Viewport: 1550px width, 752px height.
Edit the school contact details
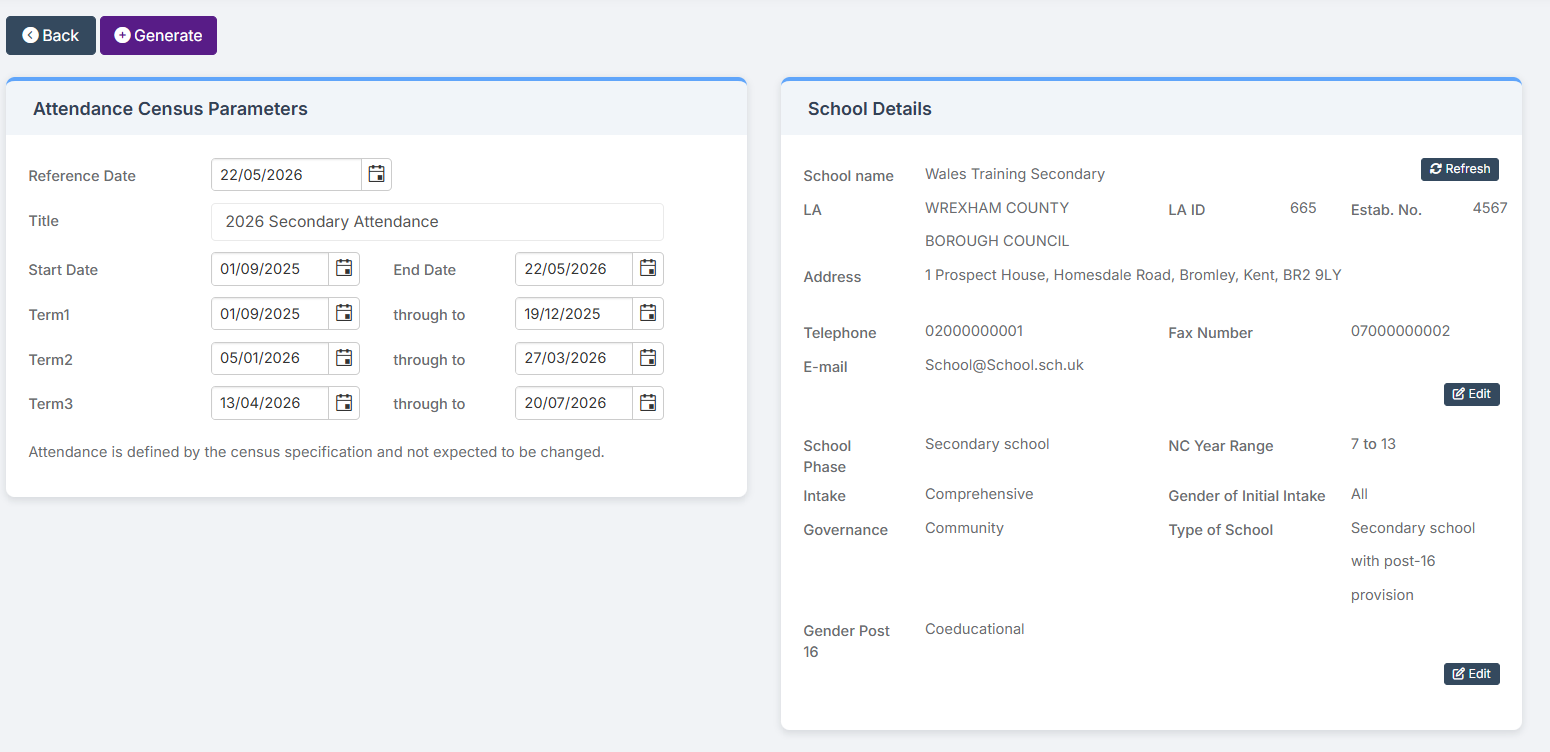tap(1472, 394)
